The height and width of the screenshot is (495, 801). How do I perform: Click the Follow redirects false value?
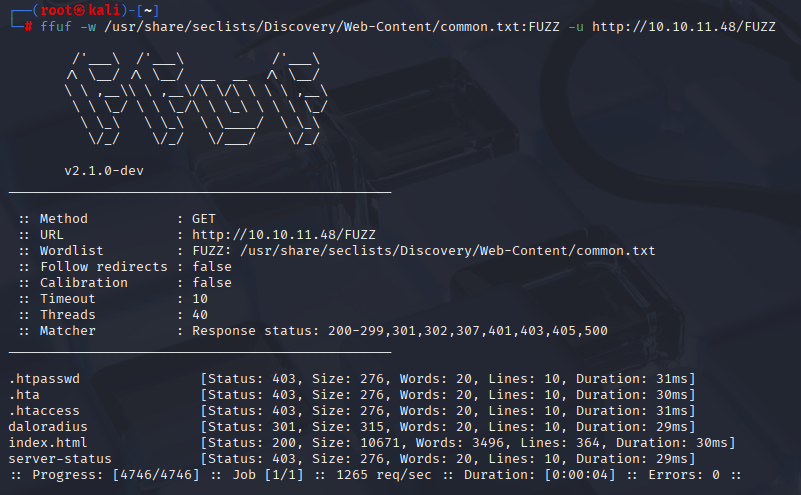[x=212, y=267]
